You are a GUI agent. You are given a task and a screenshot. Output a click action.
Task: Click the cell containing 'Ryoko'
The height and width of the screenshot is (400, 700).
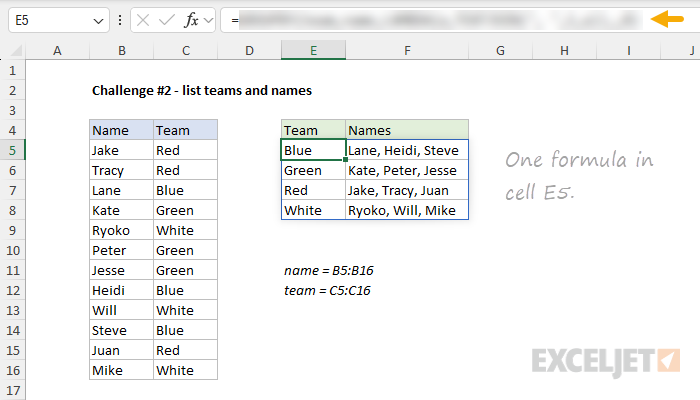[121, 230]
